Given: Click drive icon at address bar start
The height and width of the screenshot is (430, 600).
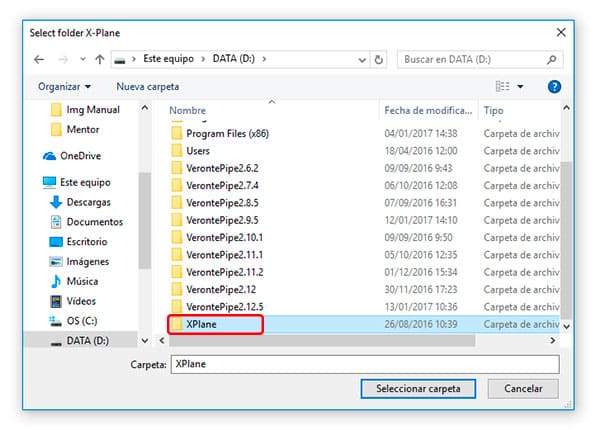Looking at the screenshot, I should click(x=120, y=60).
